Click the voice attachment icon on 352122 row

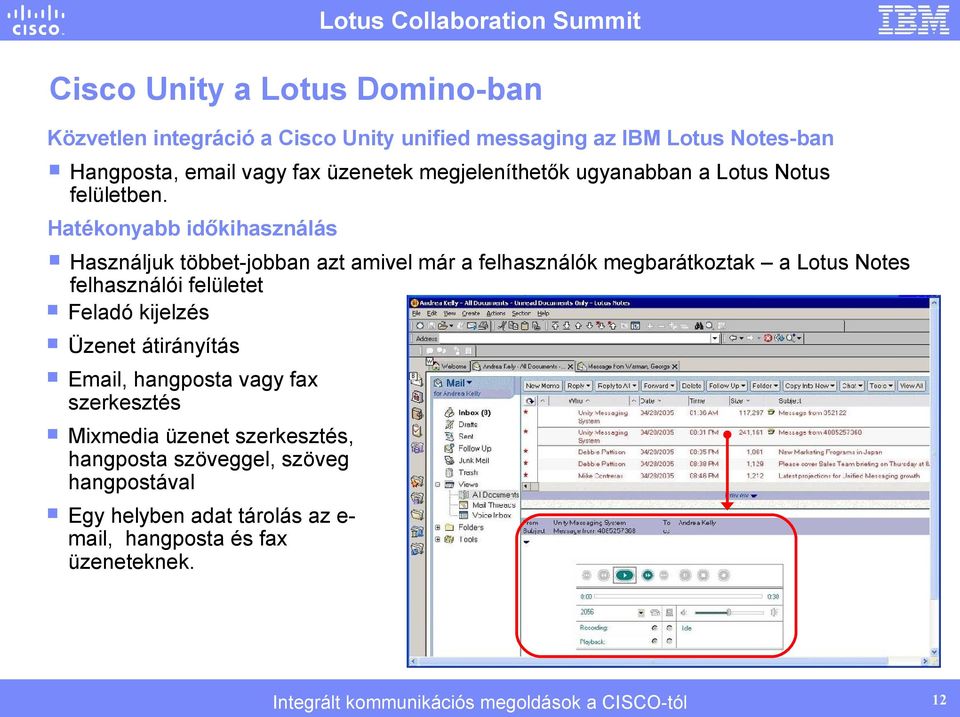coord(771,413)
